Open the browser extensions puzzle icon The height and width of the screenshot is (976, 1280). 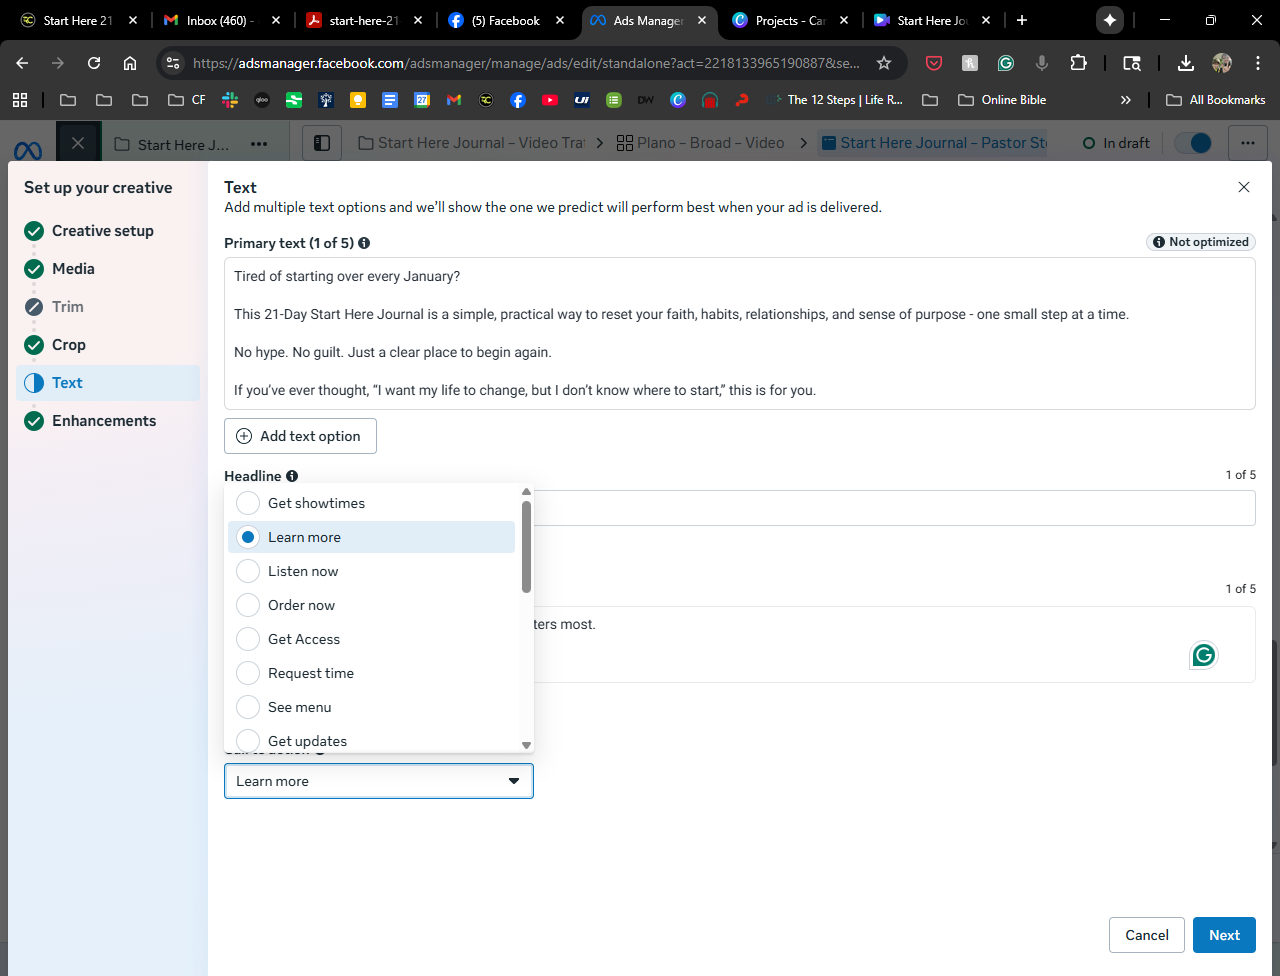[1078, 63]
